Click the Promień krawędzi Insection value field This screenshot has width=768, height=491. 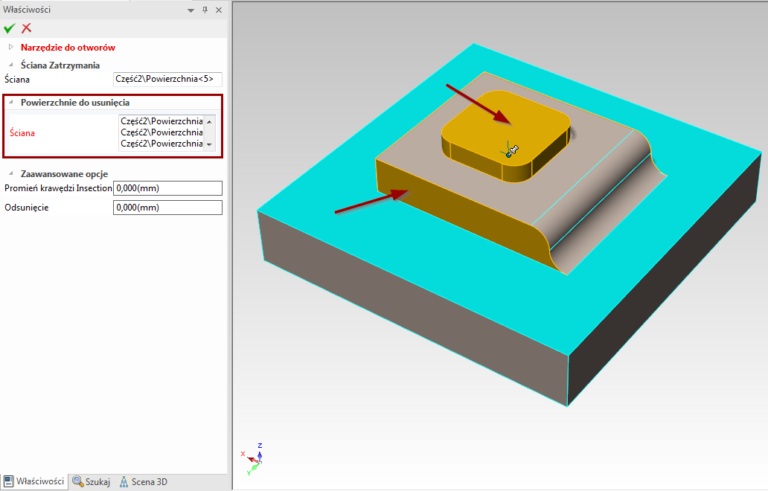click(x=167, y=188)
